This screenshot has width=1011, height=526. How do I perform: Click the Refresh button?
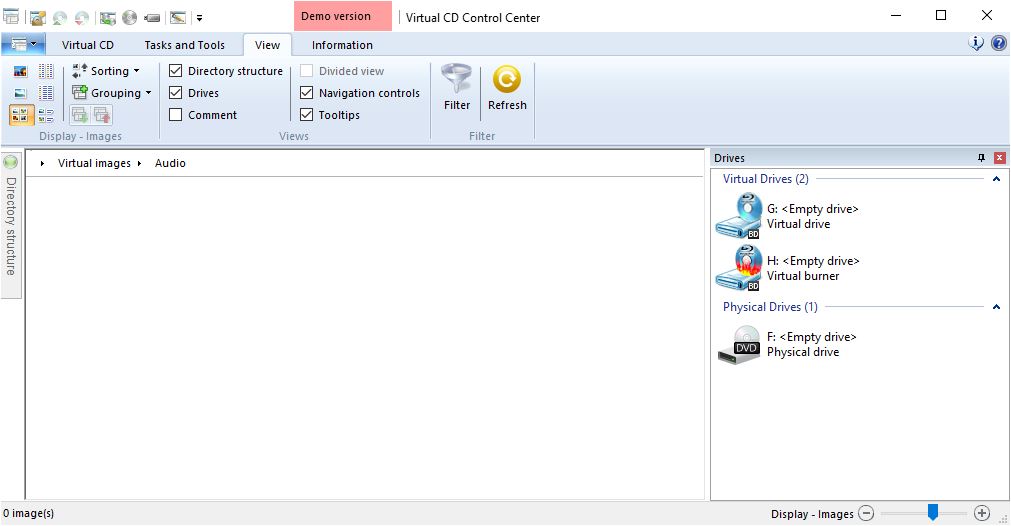point(507,88)
